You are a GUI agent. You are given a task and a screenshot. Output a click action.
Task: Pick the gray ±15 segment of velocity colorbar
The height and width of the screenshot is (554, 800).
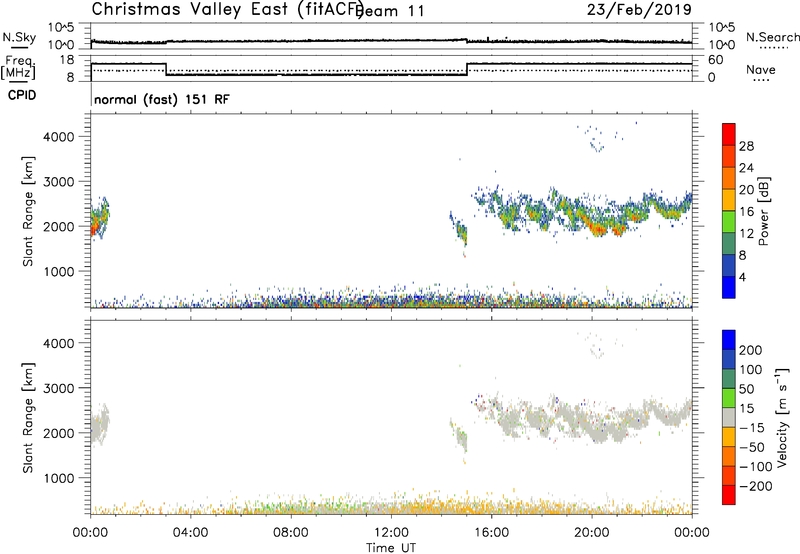729,418
